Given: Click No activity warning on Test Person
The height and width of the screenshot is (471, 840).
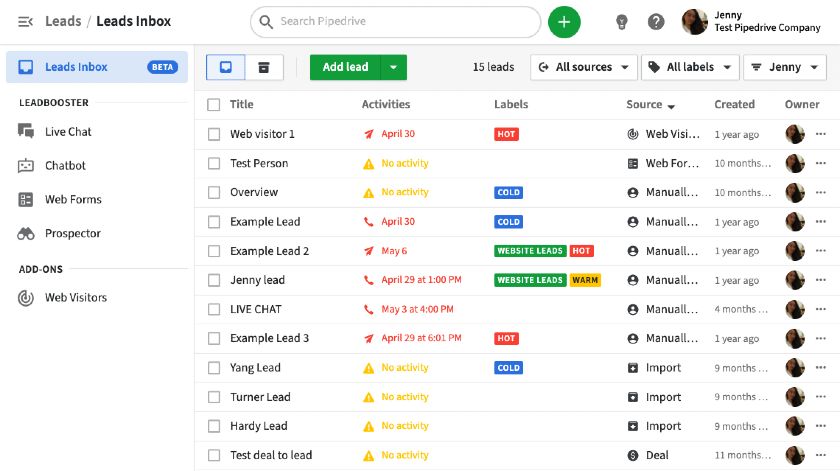Looking at the screenshot, I should pyautogui.click(x=396, y=163).
